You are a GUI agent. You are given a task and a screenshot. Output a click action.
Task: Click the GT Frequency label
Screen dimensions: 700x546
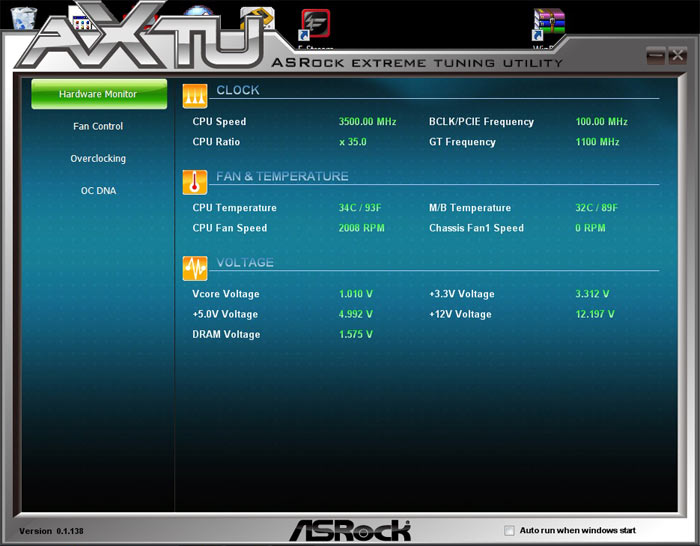(462, 142)
